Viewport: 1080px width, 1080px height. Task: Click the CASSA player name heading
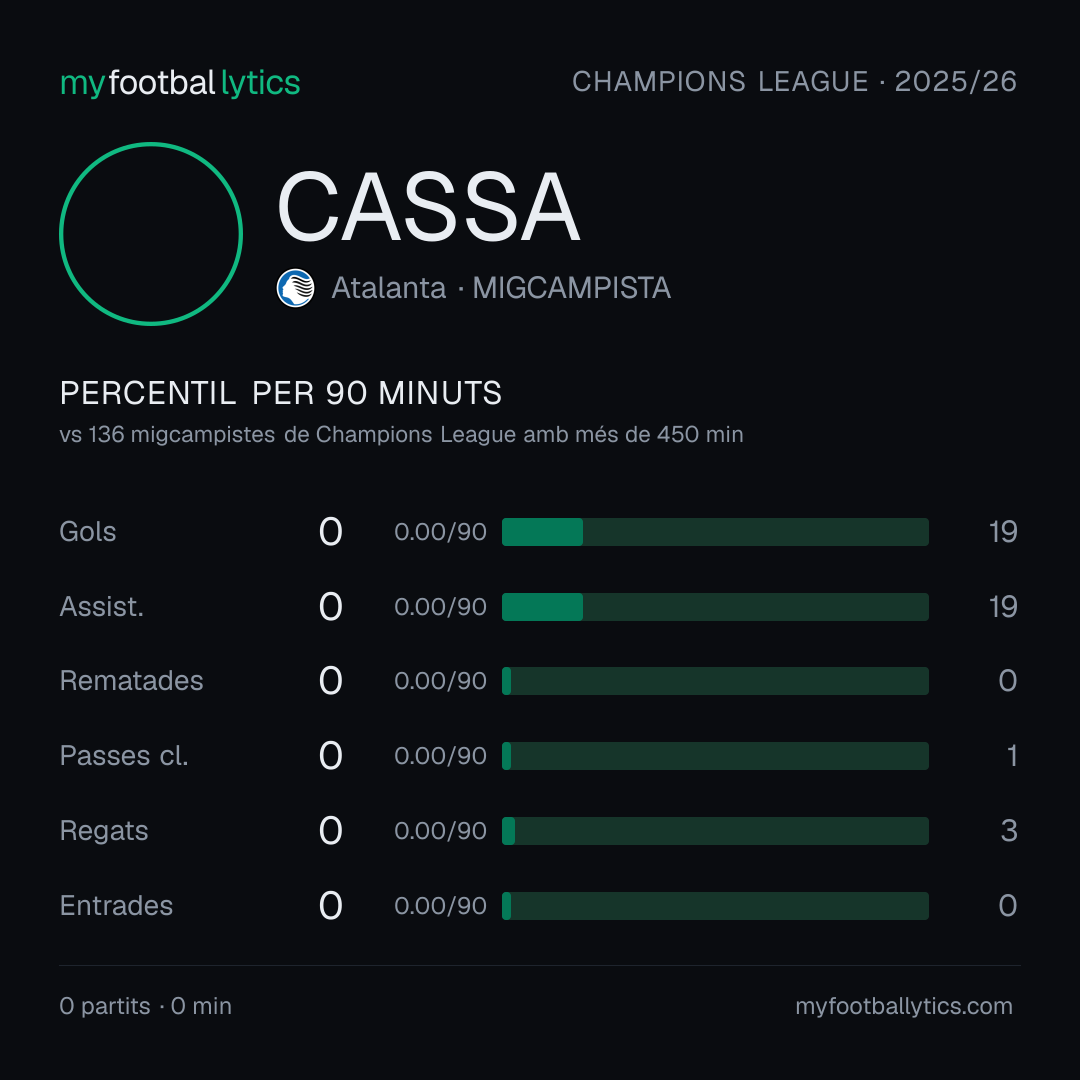click(428, 207)
